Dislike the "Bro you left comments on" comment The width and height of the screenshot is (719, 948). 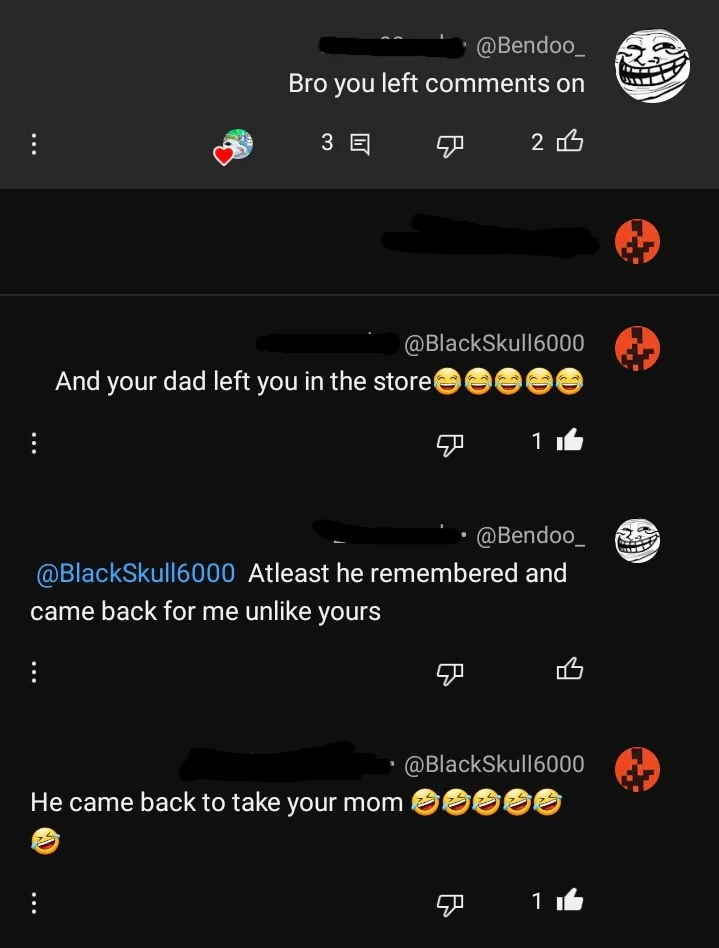click(x=450, y=144)
